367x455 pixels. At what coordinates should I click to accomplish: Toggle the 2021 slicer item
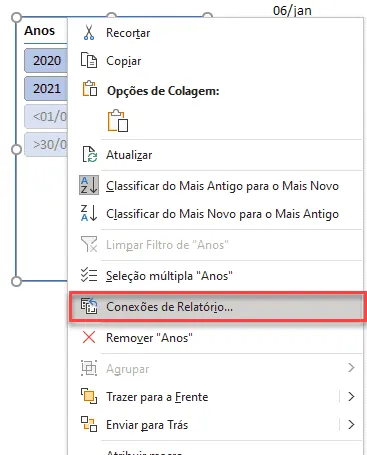click(46, 88)
